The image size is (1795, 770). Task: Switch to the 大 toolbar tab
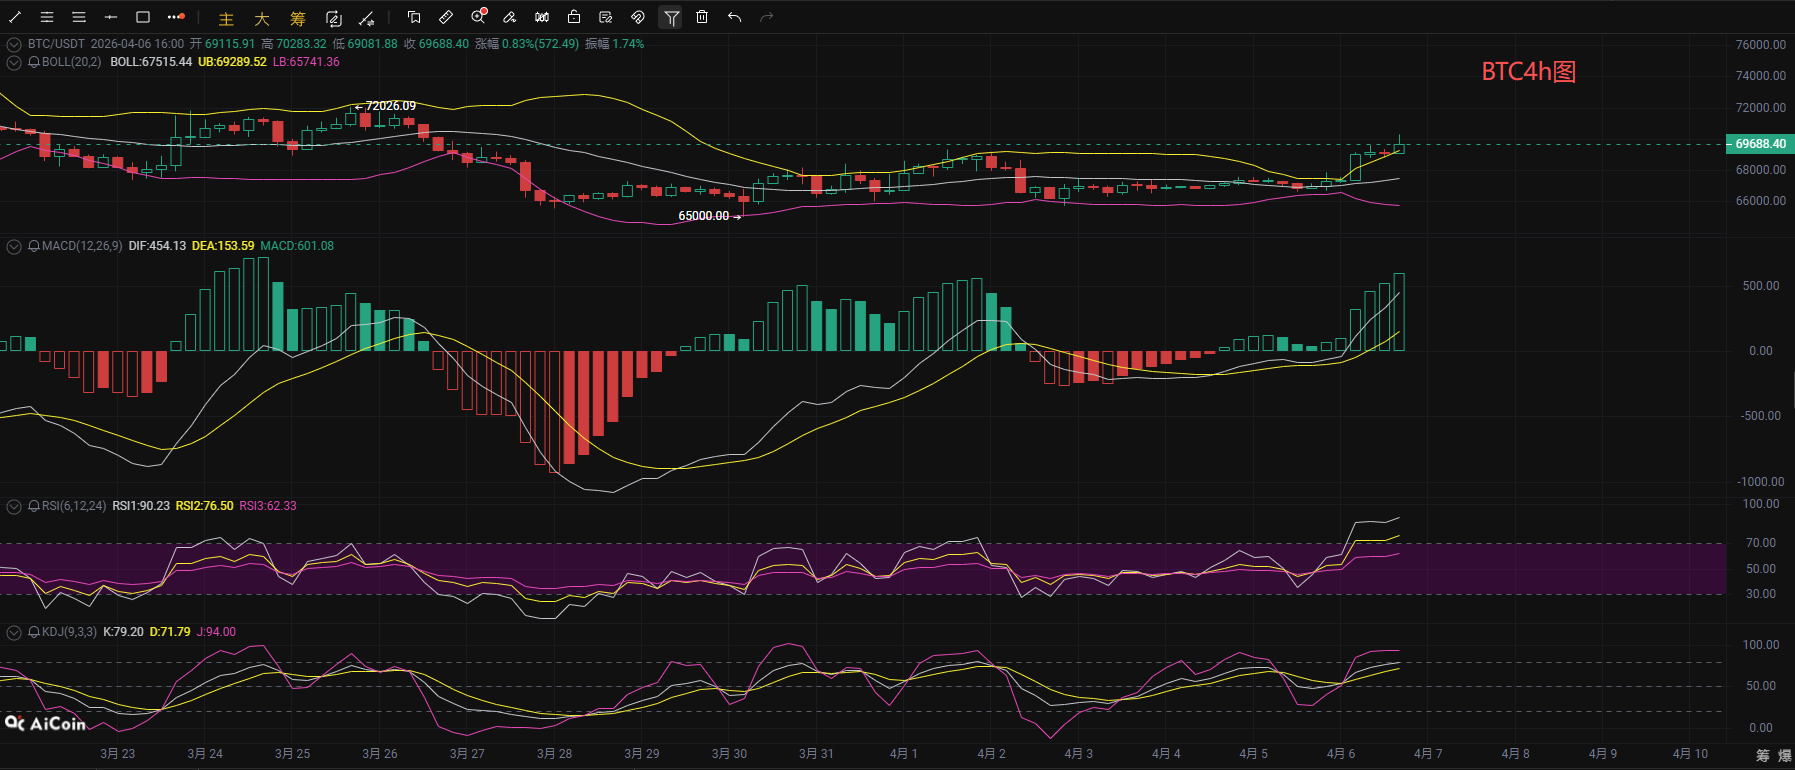pos(262,18)
